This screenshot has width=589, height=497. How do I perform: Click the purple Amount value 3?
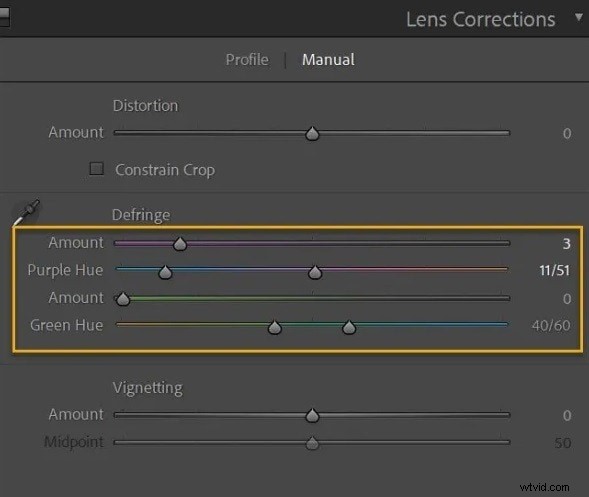click(x=566, y=244)
